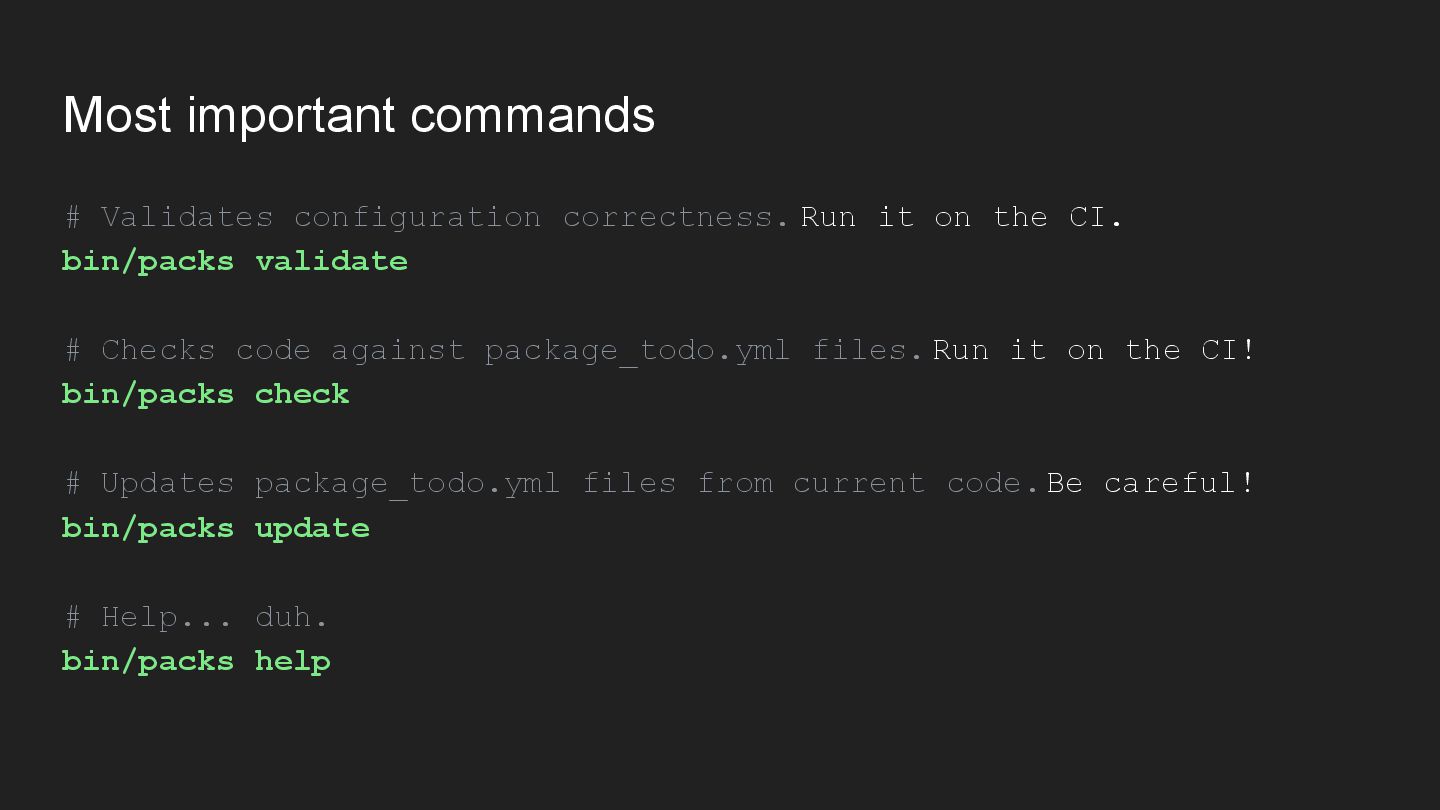This screenshot has height=810, width=1440.
Task: Select the 'bin/packs validate' command text
Action: point(235,261)
